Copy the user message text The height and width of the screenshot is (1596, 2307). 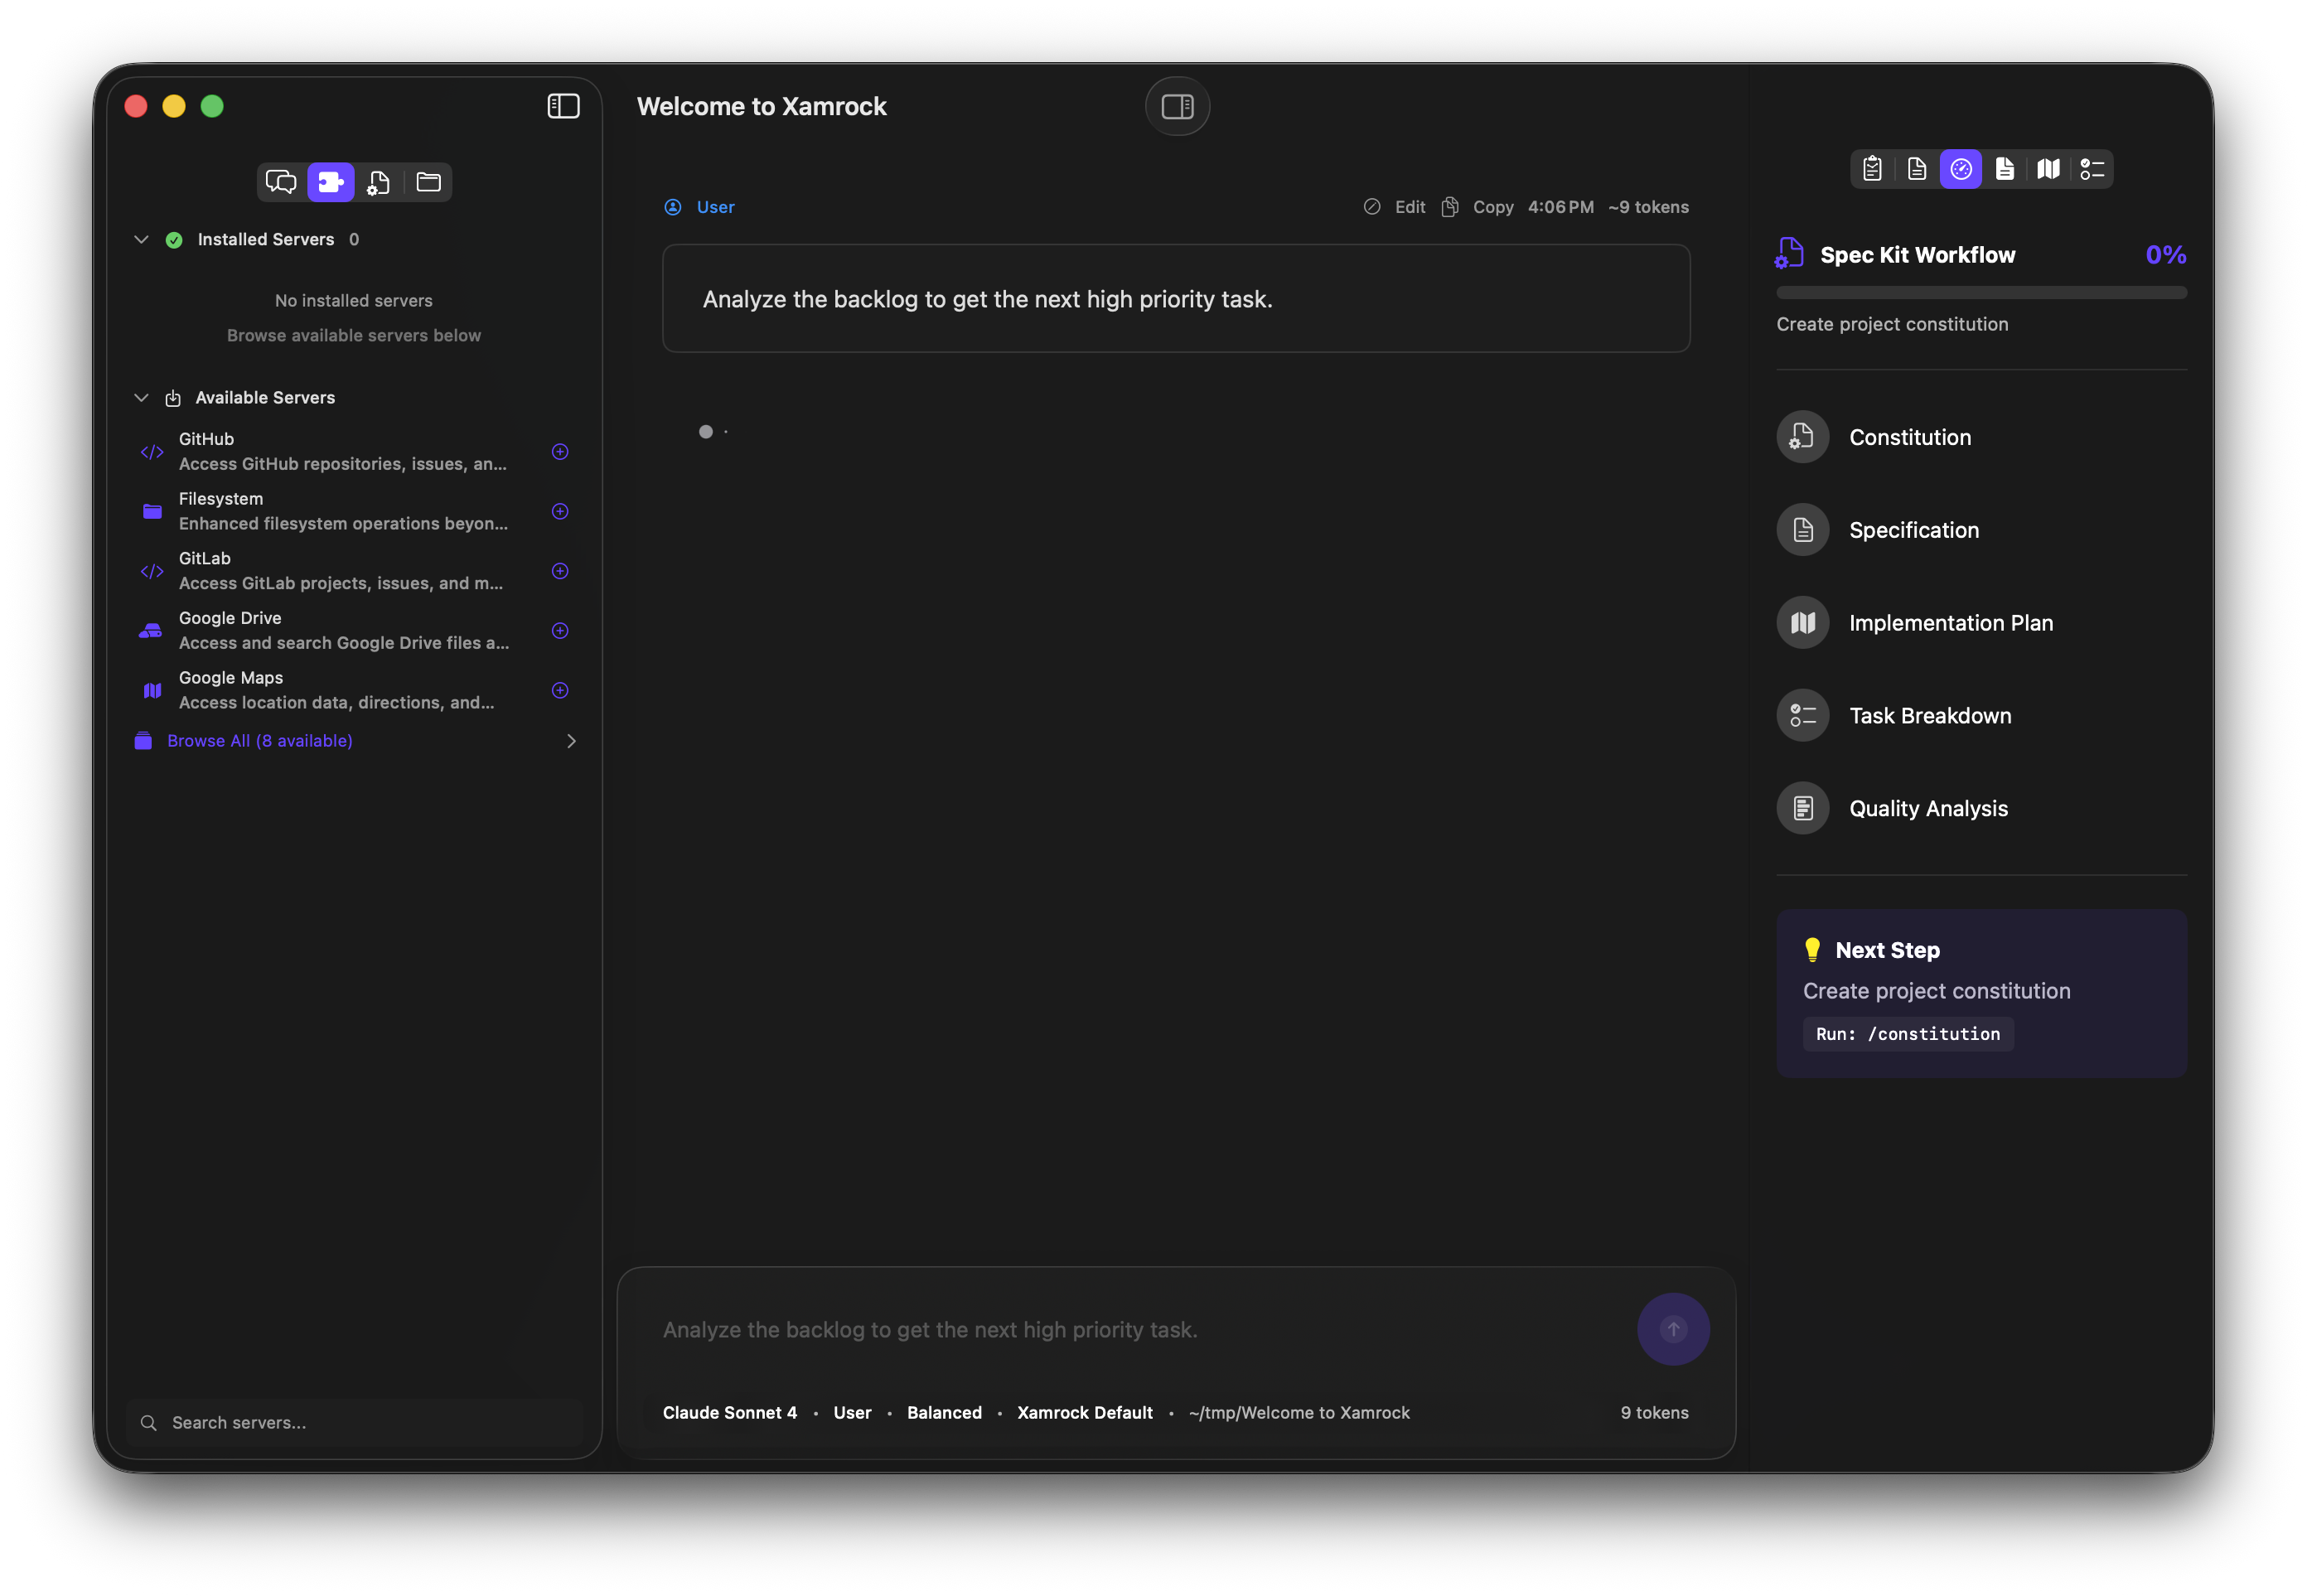(1479, 207)
